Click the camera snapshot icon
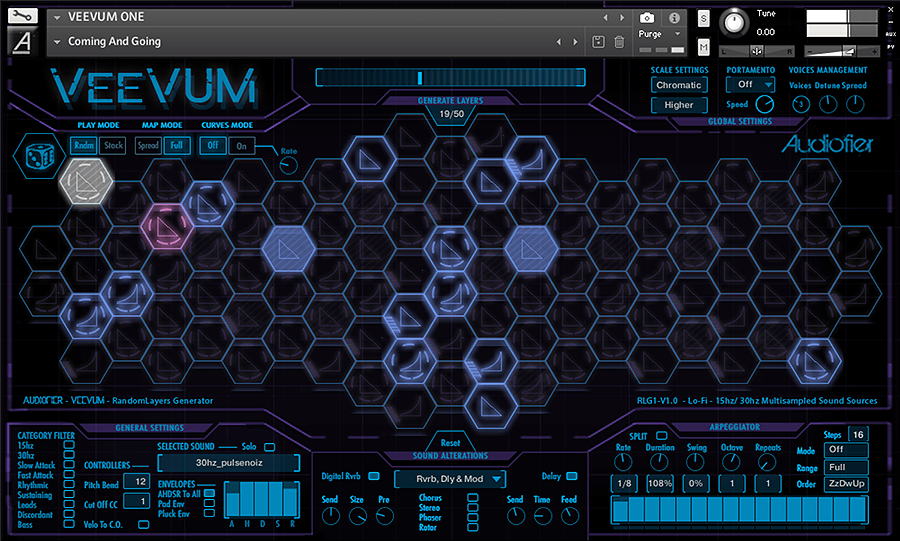 click(646, 18)
